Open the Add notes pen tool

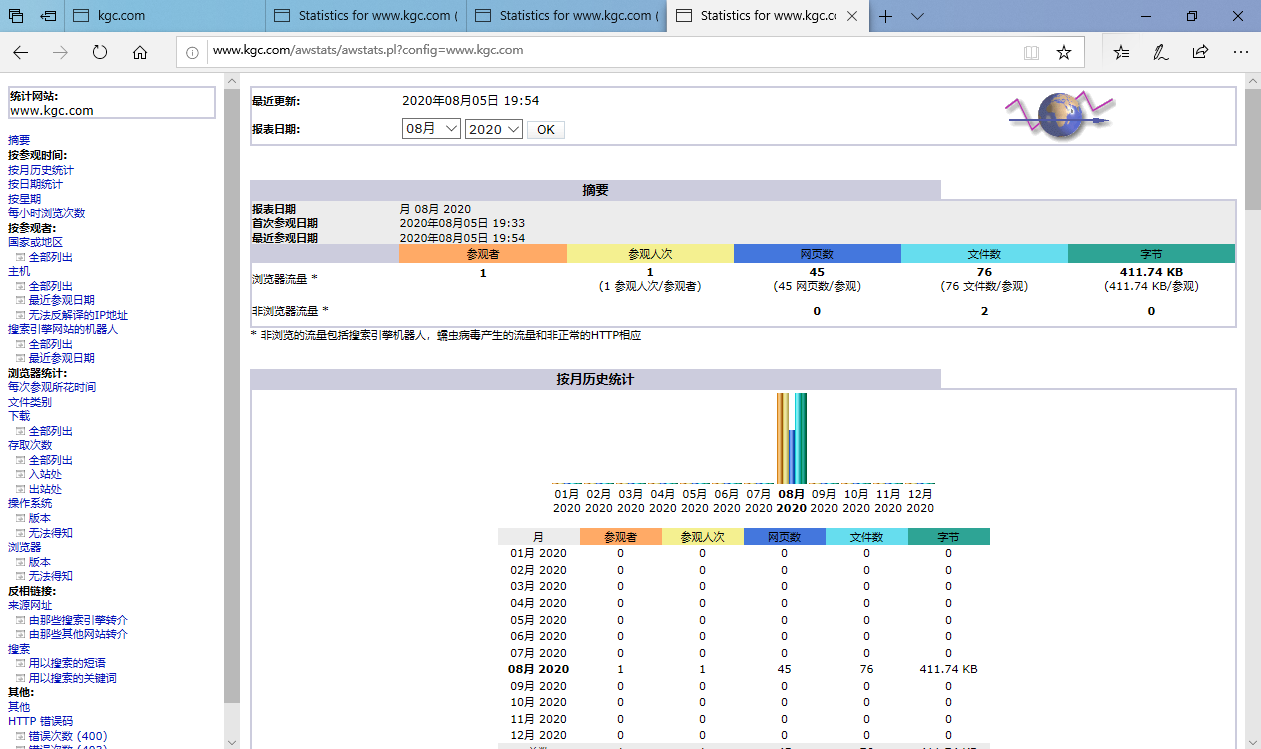click(1161, 52)
